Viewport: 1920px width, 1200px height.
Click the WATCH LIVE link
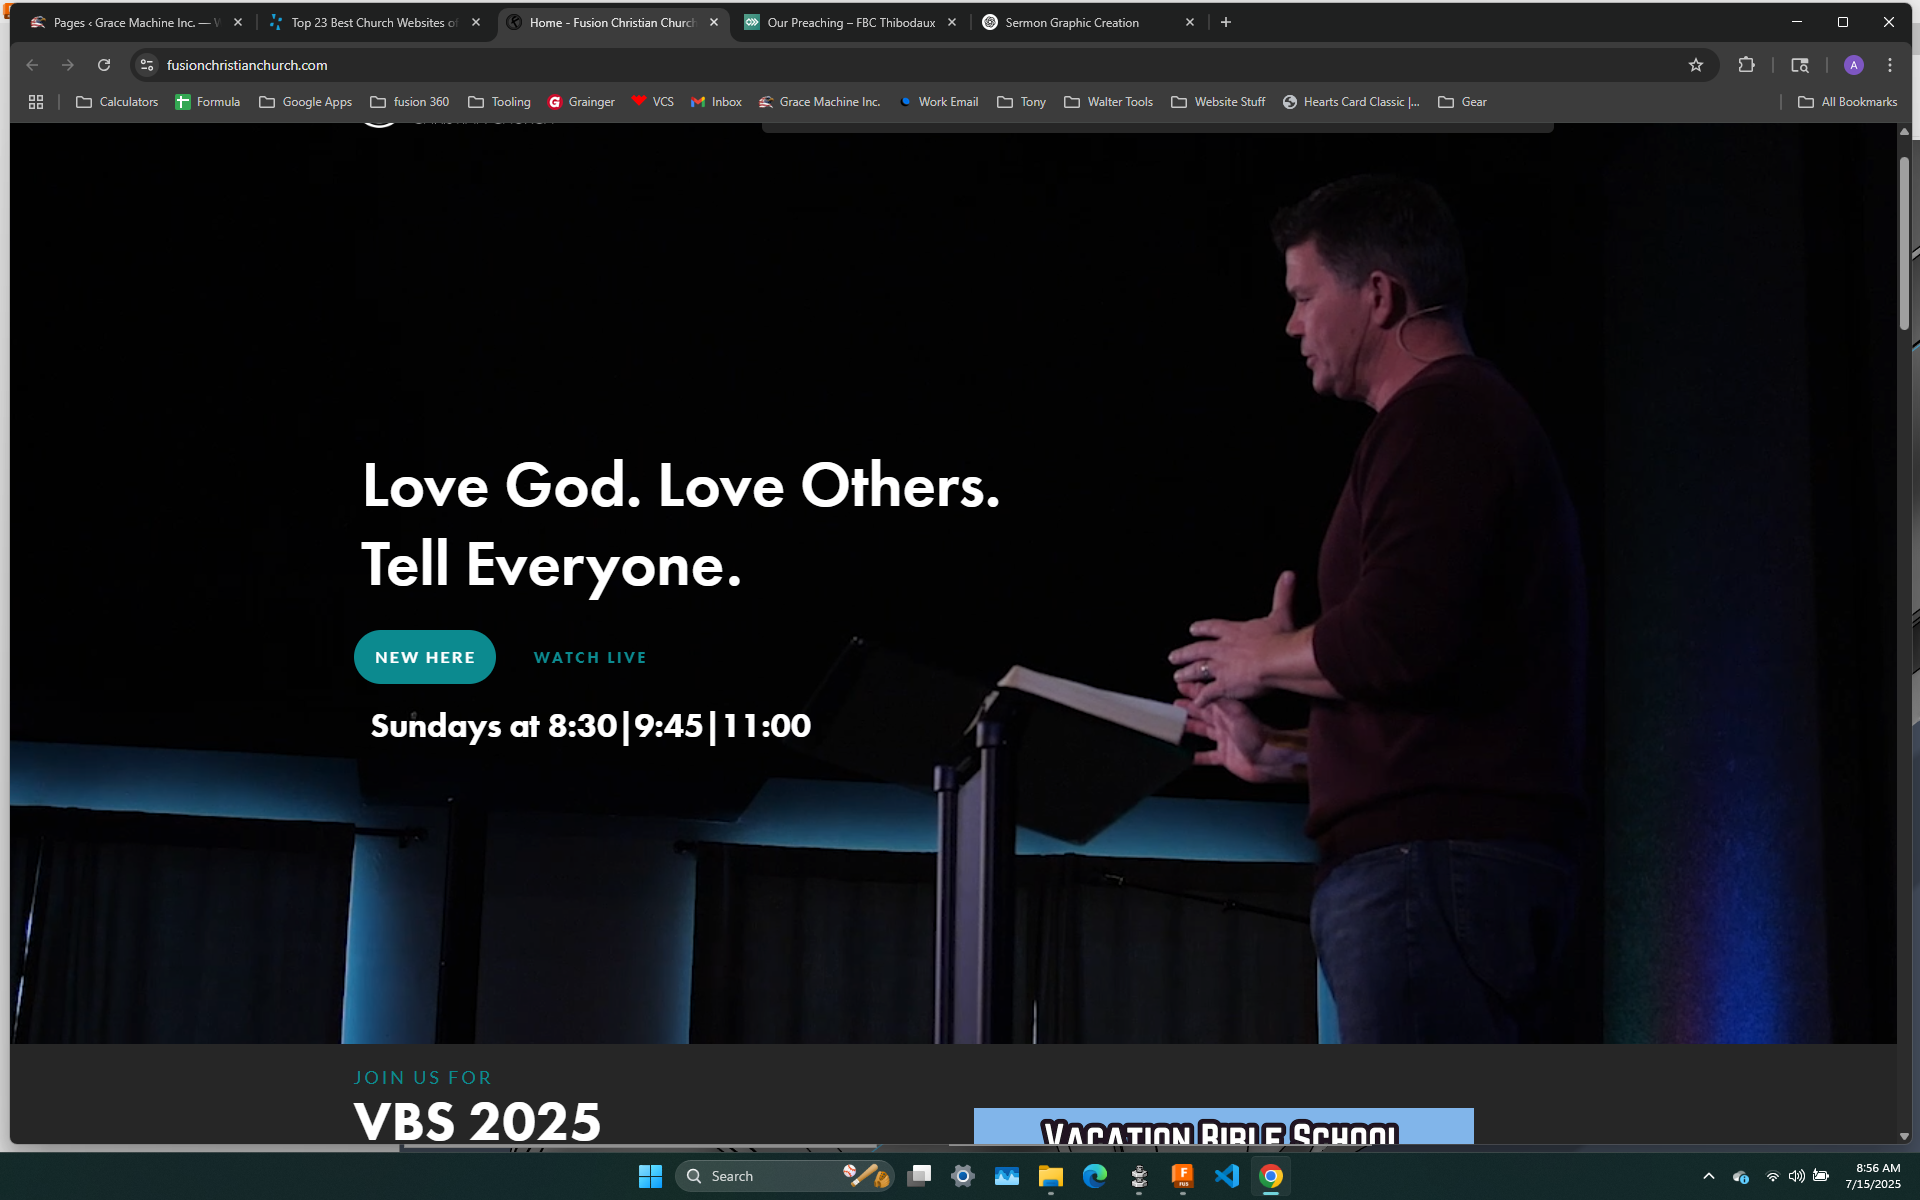[590, 657]
